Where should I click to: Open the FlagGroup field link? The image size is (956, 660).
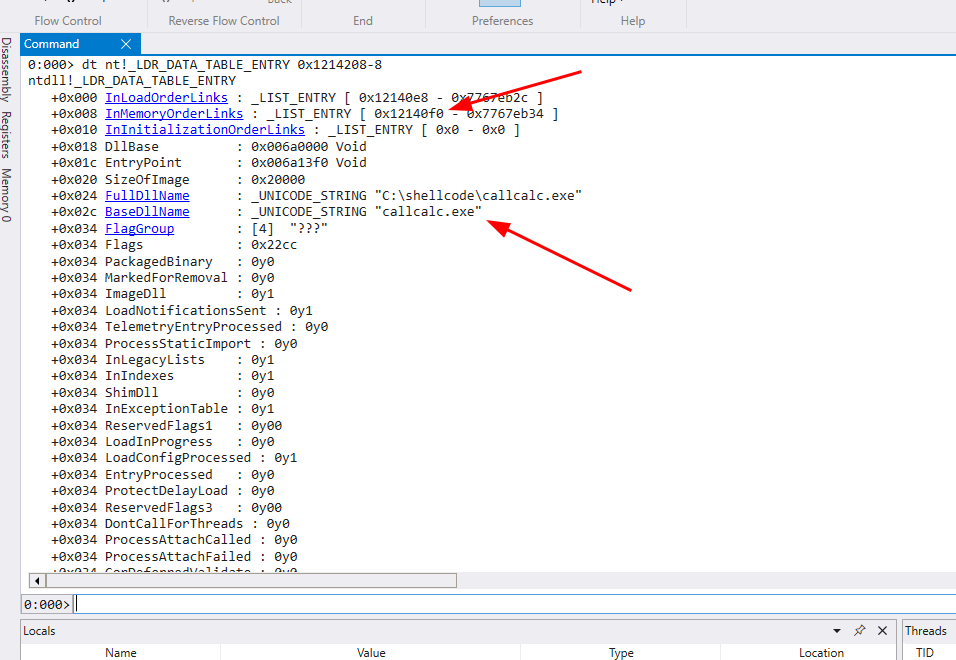[139, 229]
